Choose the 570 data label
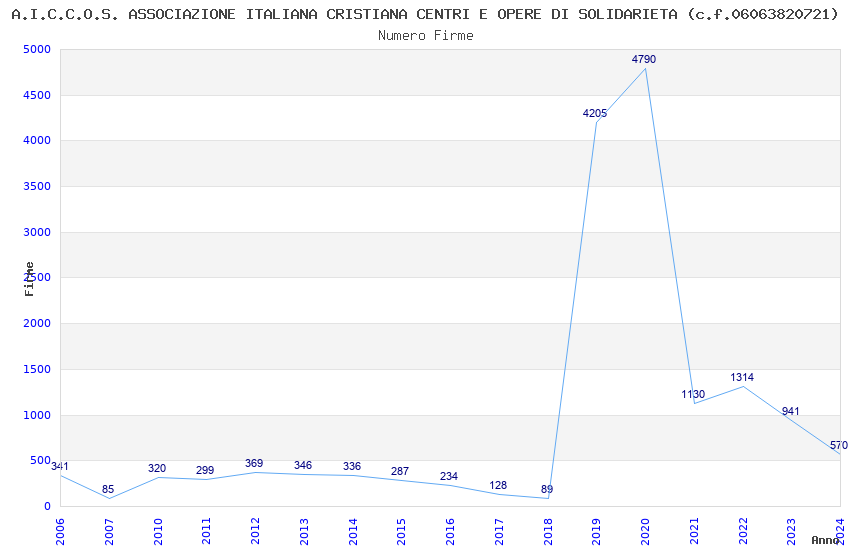 point(839,445)
